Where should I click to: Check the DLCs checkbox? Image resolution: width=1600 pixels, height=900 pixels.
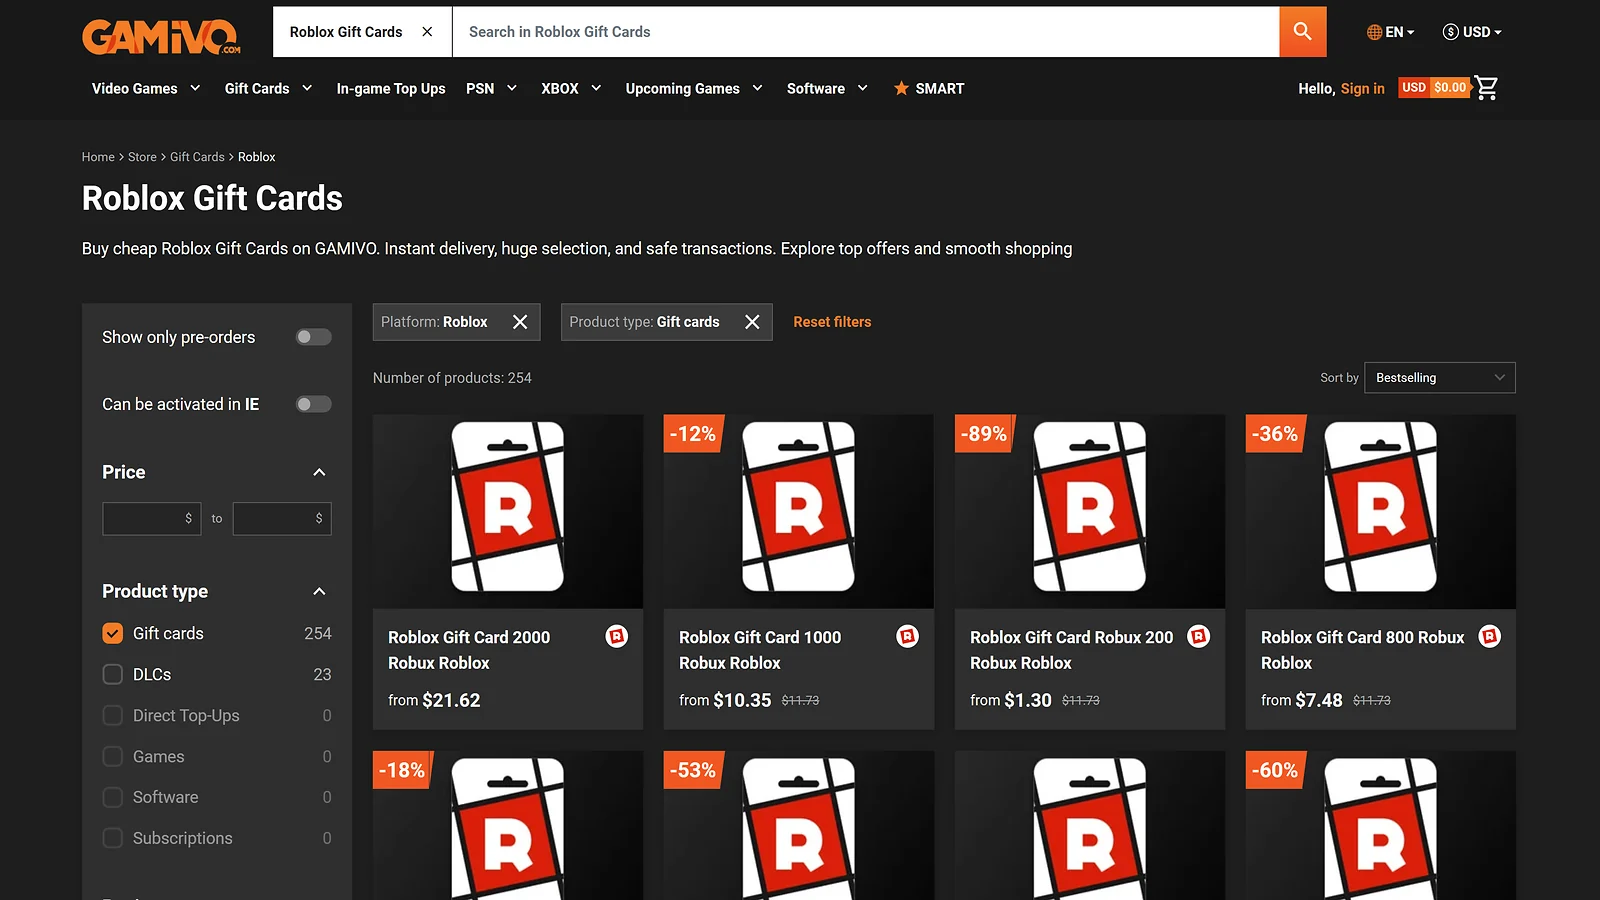(x=113, y=675)
